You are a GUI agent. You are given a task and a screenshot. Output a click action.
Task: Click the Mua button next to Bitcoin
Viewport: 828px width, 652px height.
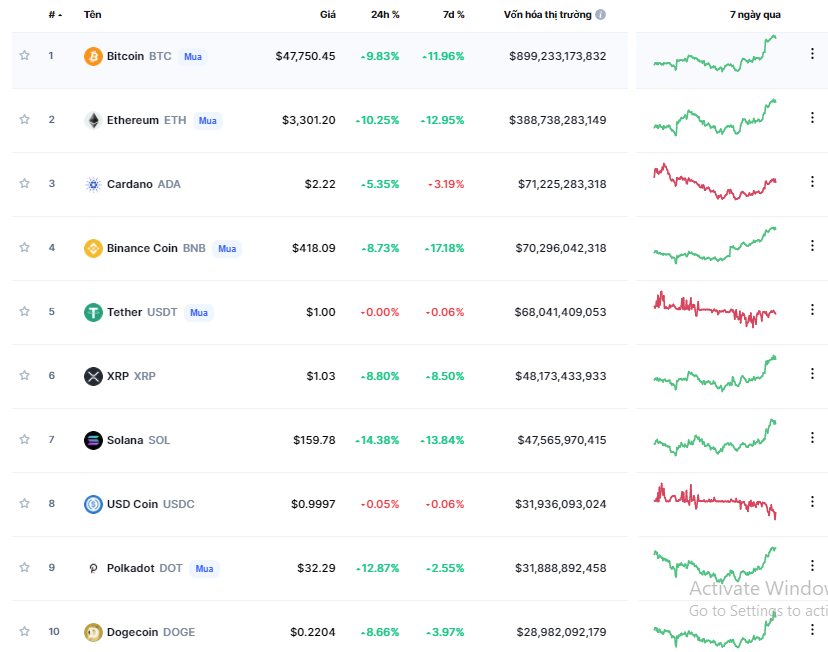pyautogui.click(x=193, y=56)
